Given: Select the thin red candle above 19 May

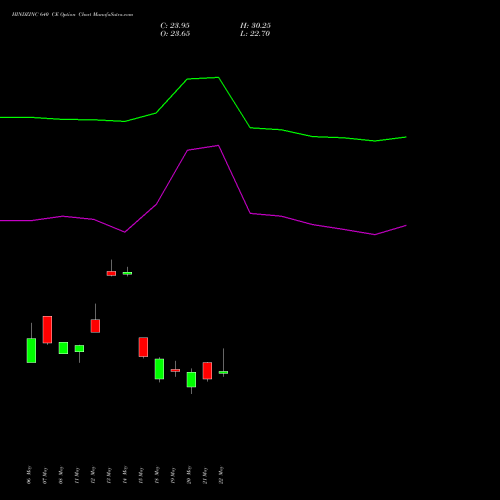Looking at the screenshot, I should [x=175, y=370].
